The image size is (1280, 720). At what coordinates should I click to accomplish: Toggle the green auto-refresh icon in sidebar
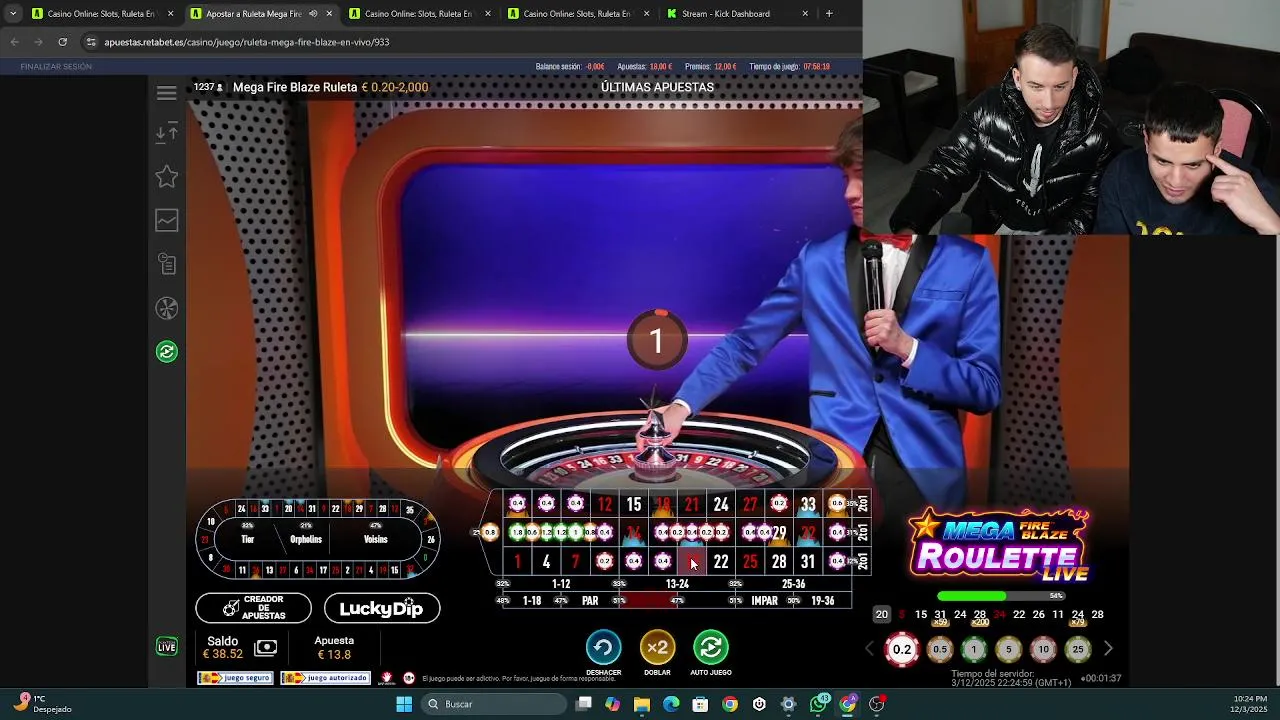(167, 352)
